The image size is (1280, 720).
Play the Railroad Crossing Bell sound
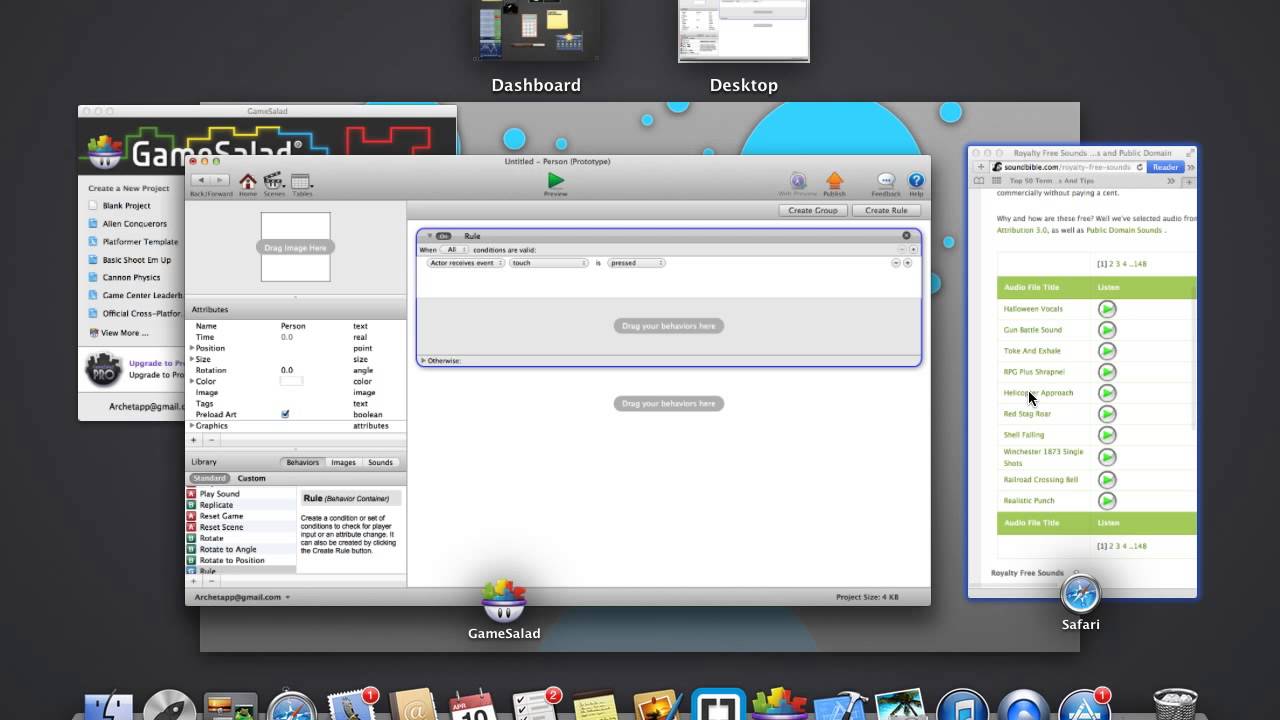1107,480
